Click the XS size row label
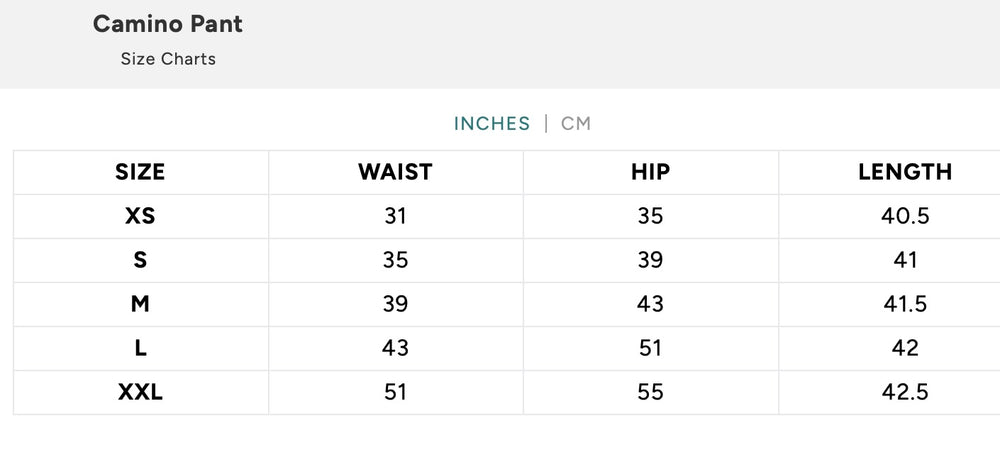The image size is (1000, 450). pos(140,216)
